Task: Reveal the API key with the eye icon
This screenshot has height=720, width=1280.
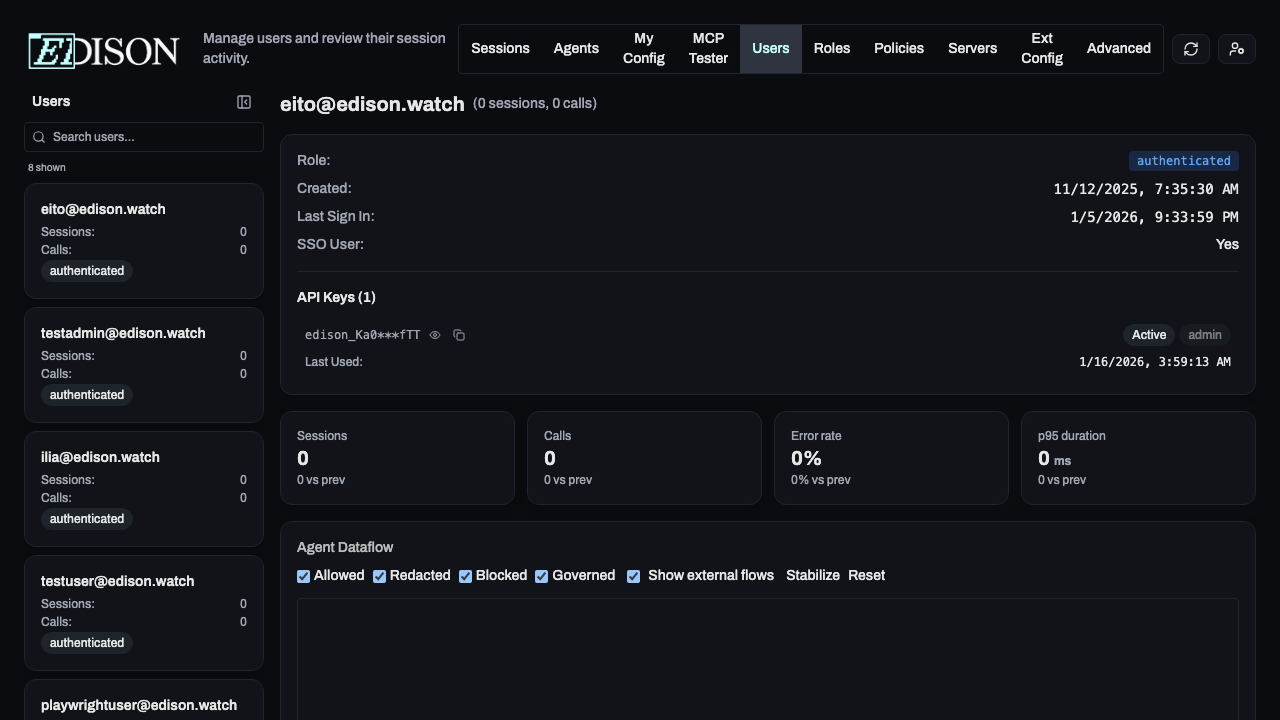Action: (435, 335)
